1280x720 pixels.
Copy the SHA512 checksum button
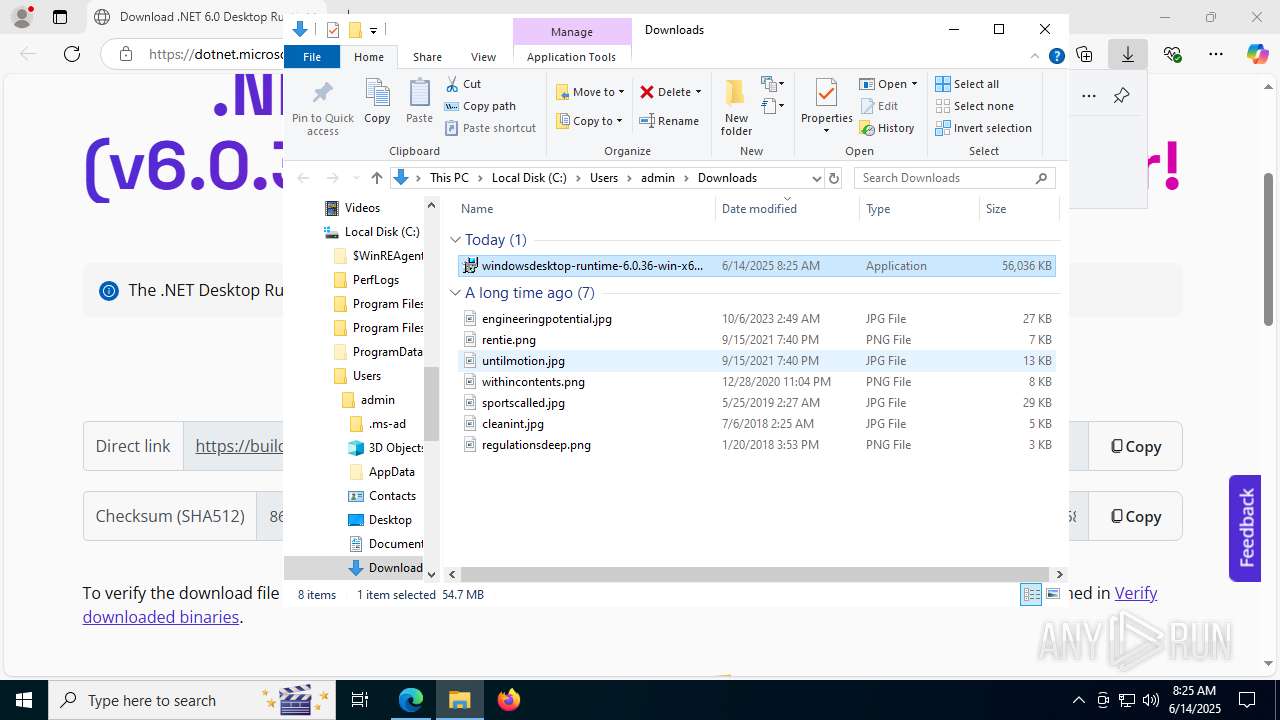click(1135, 516)
